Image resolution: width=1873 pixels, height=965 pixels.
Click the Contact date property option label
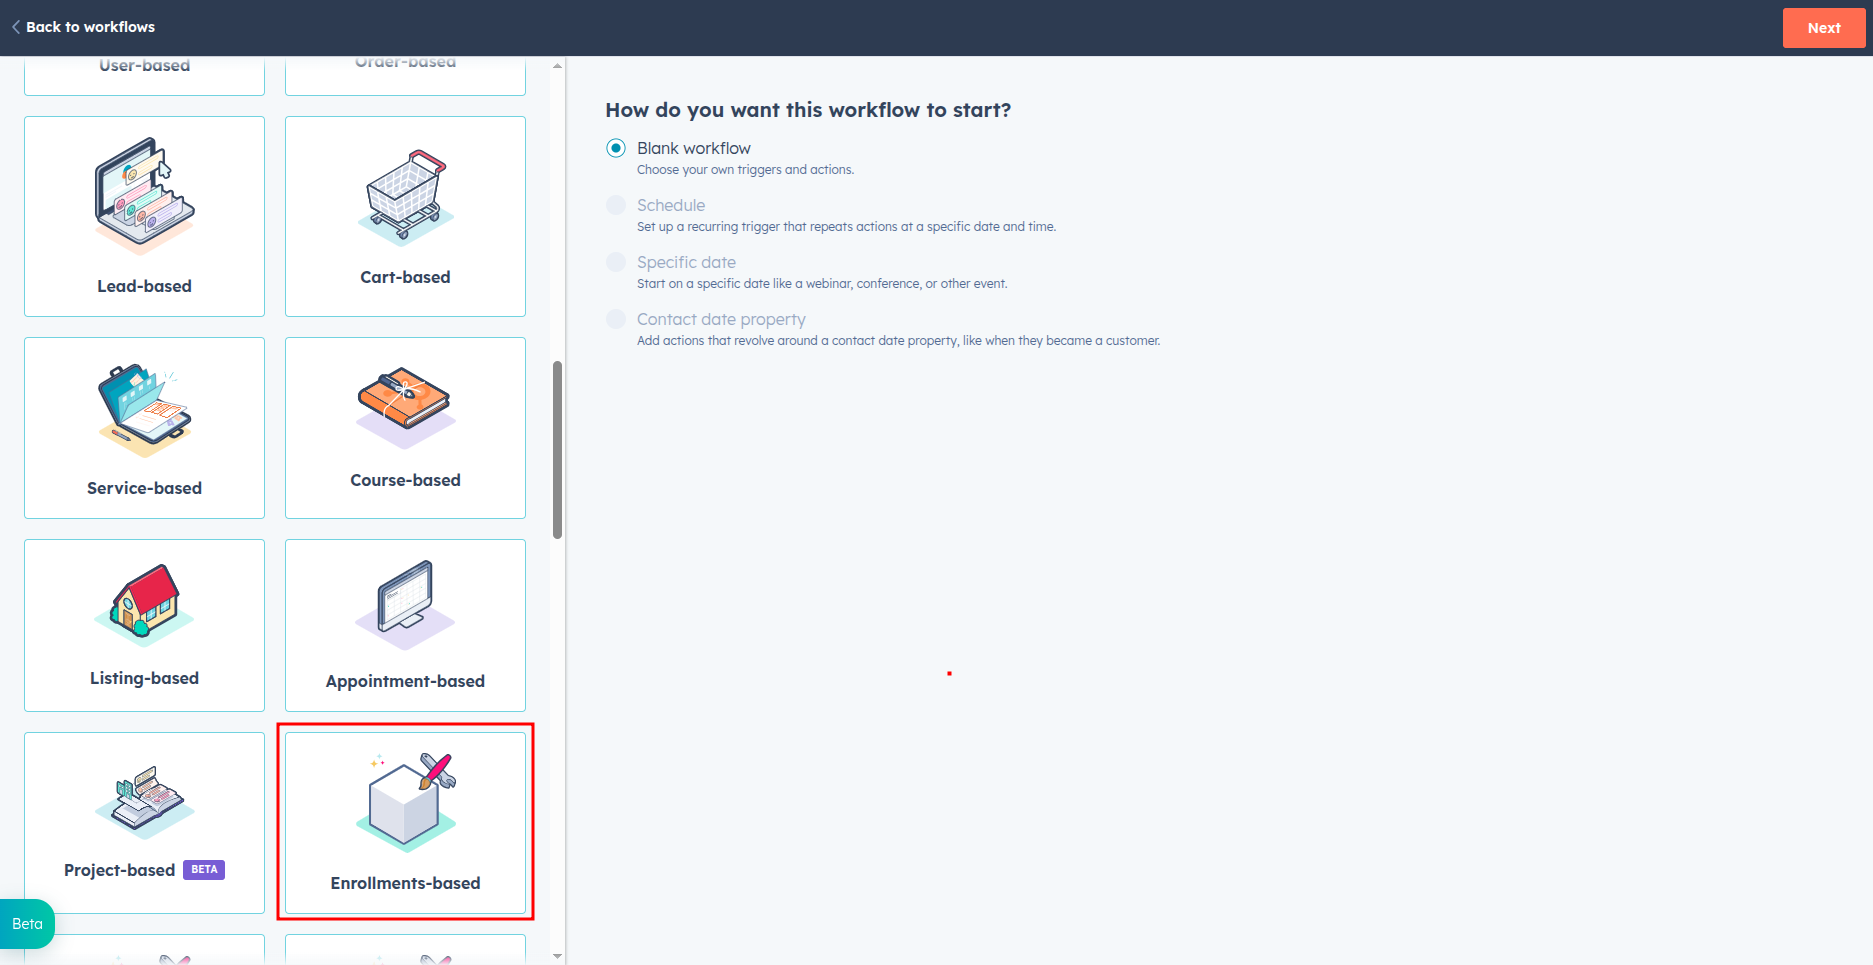coord(721,319)
